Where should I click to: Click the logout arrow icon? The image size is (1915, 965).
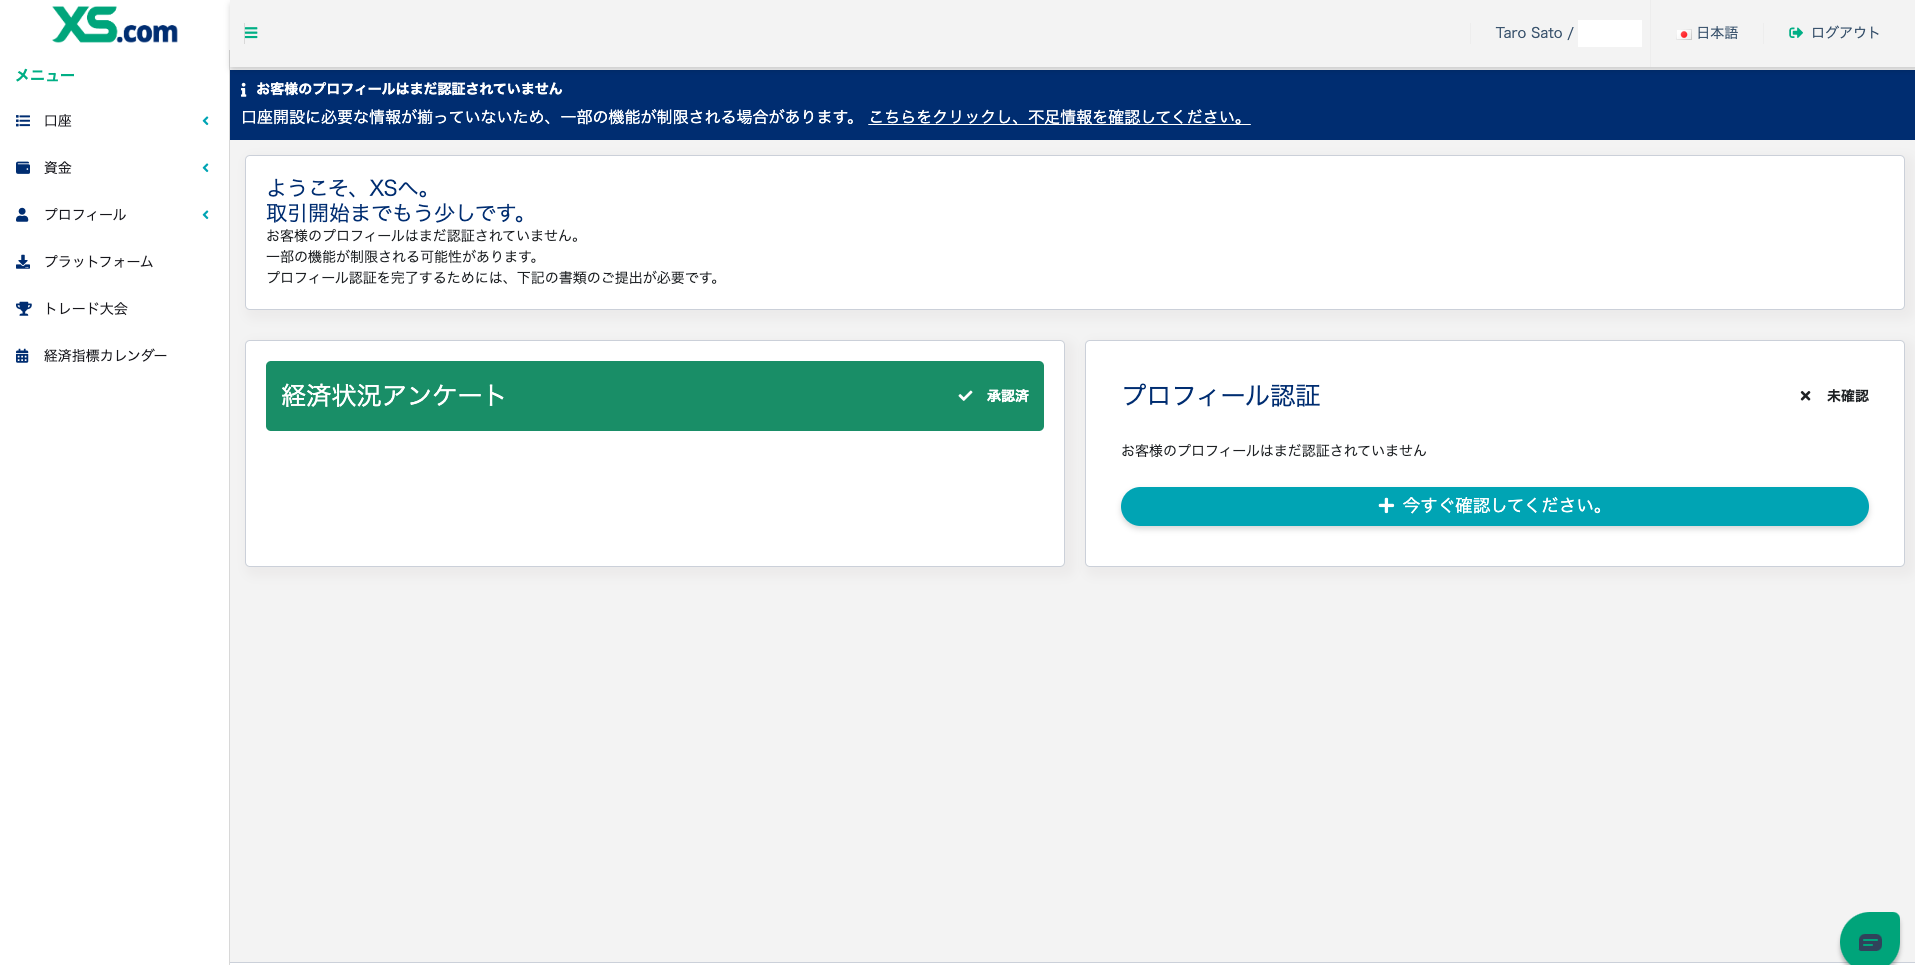pos(1795,33)
